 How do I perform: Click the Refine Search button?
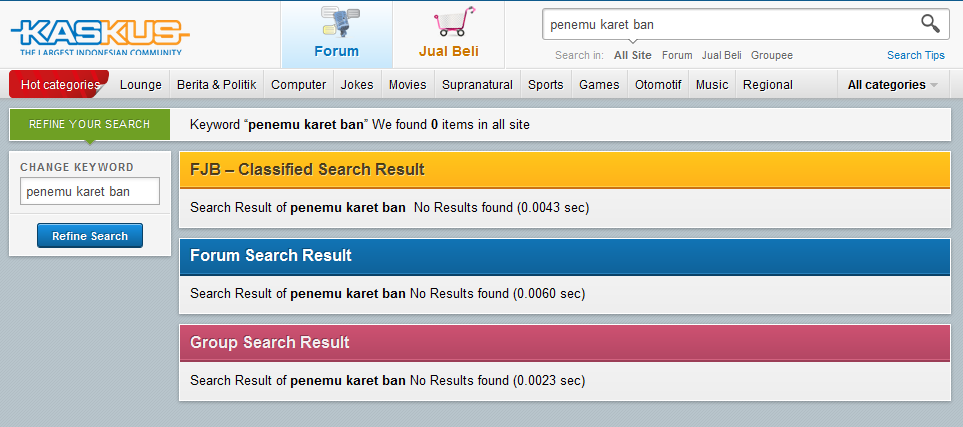click(x=90, y=236)
